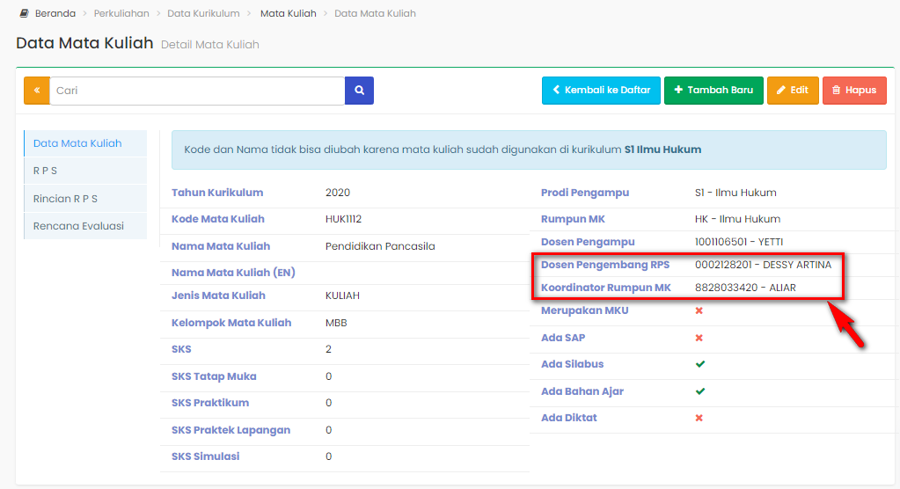
Task: Click the green Tambah Baru button
Action: point(713,90)
